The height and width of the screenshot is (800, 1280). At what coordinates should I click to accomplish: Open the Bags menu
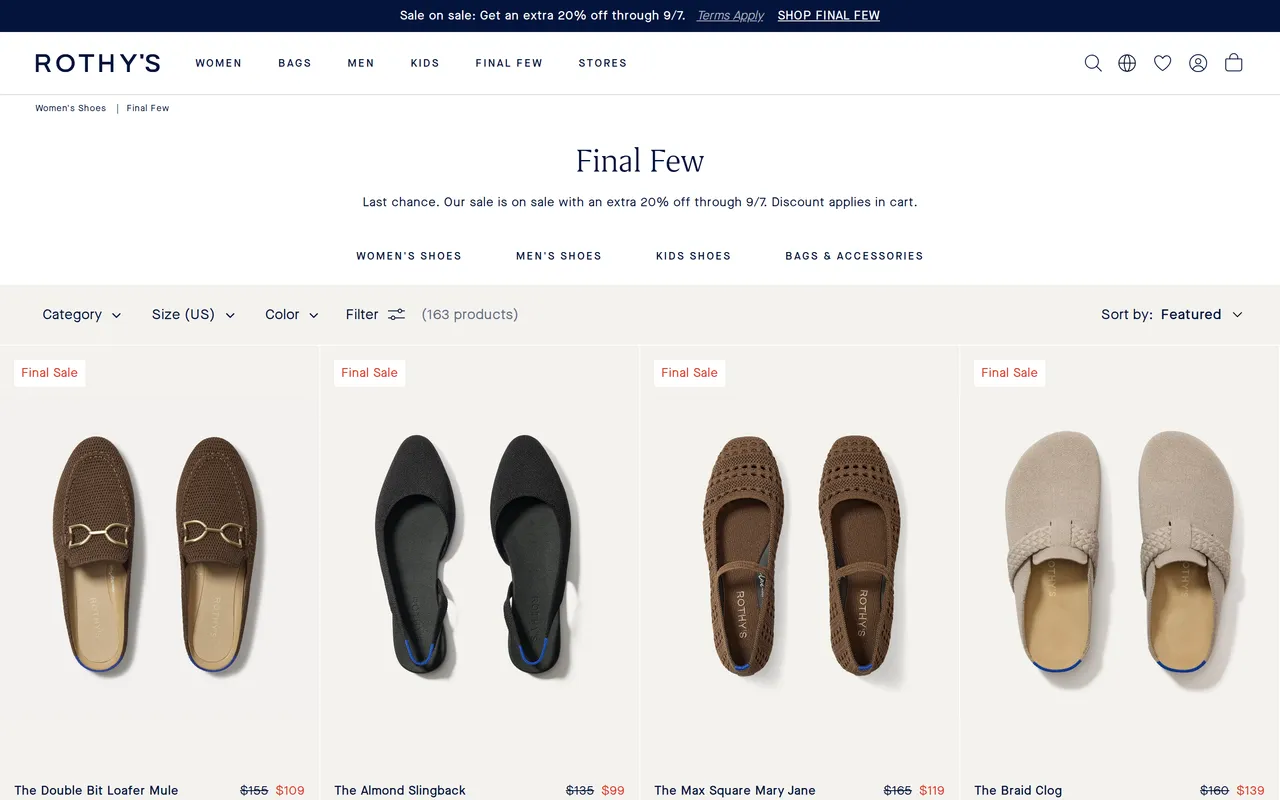295,63
